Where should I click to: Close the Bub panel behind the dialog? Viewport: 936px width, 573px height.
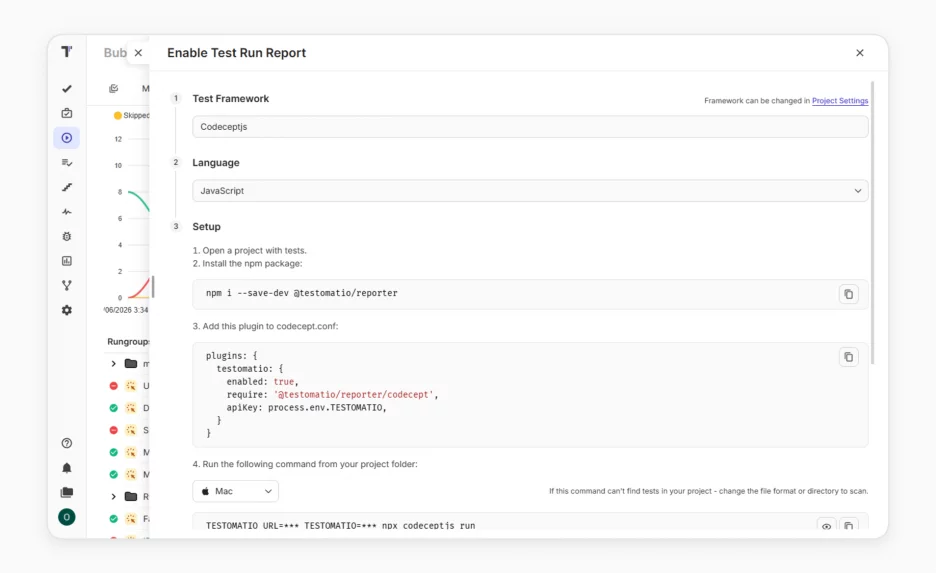[138, 53]
